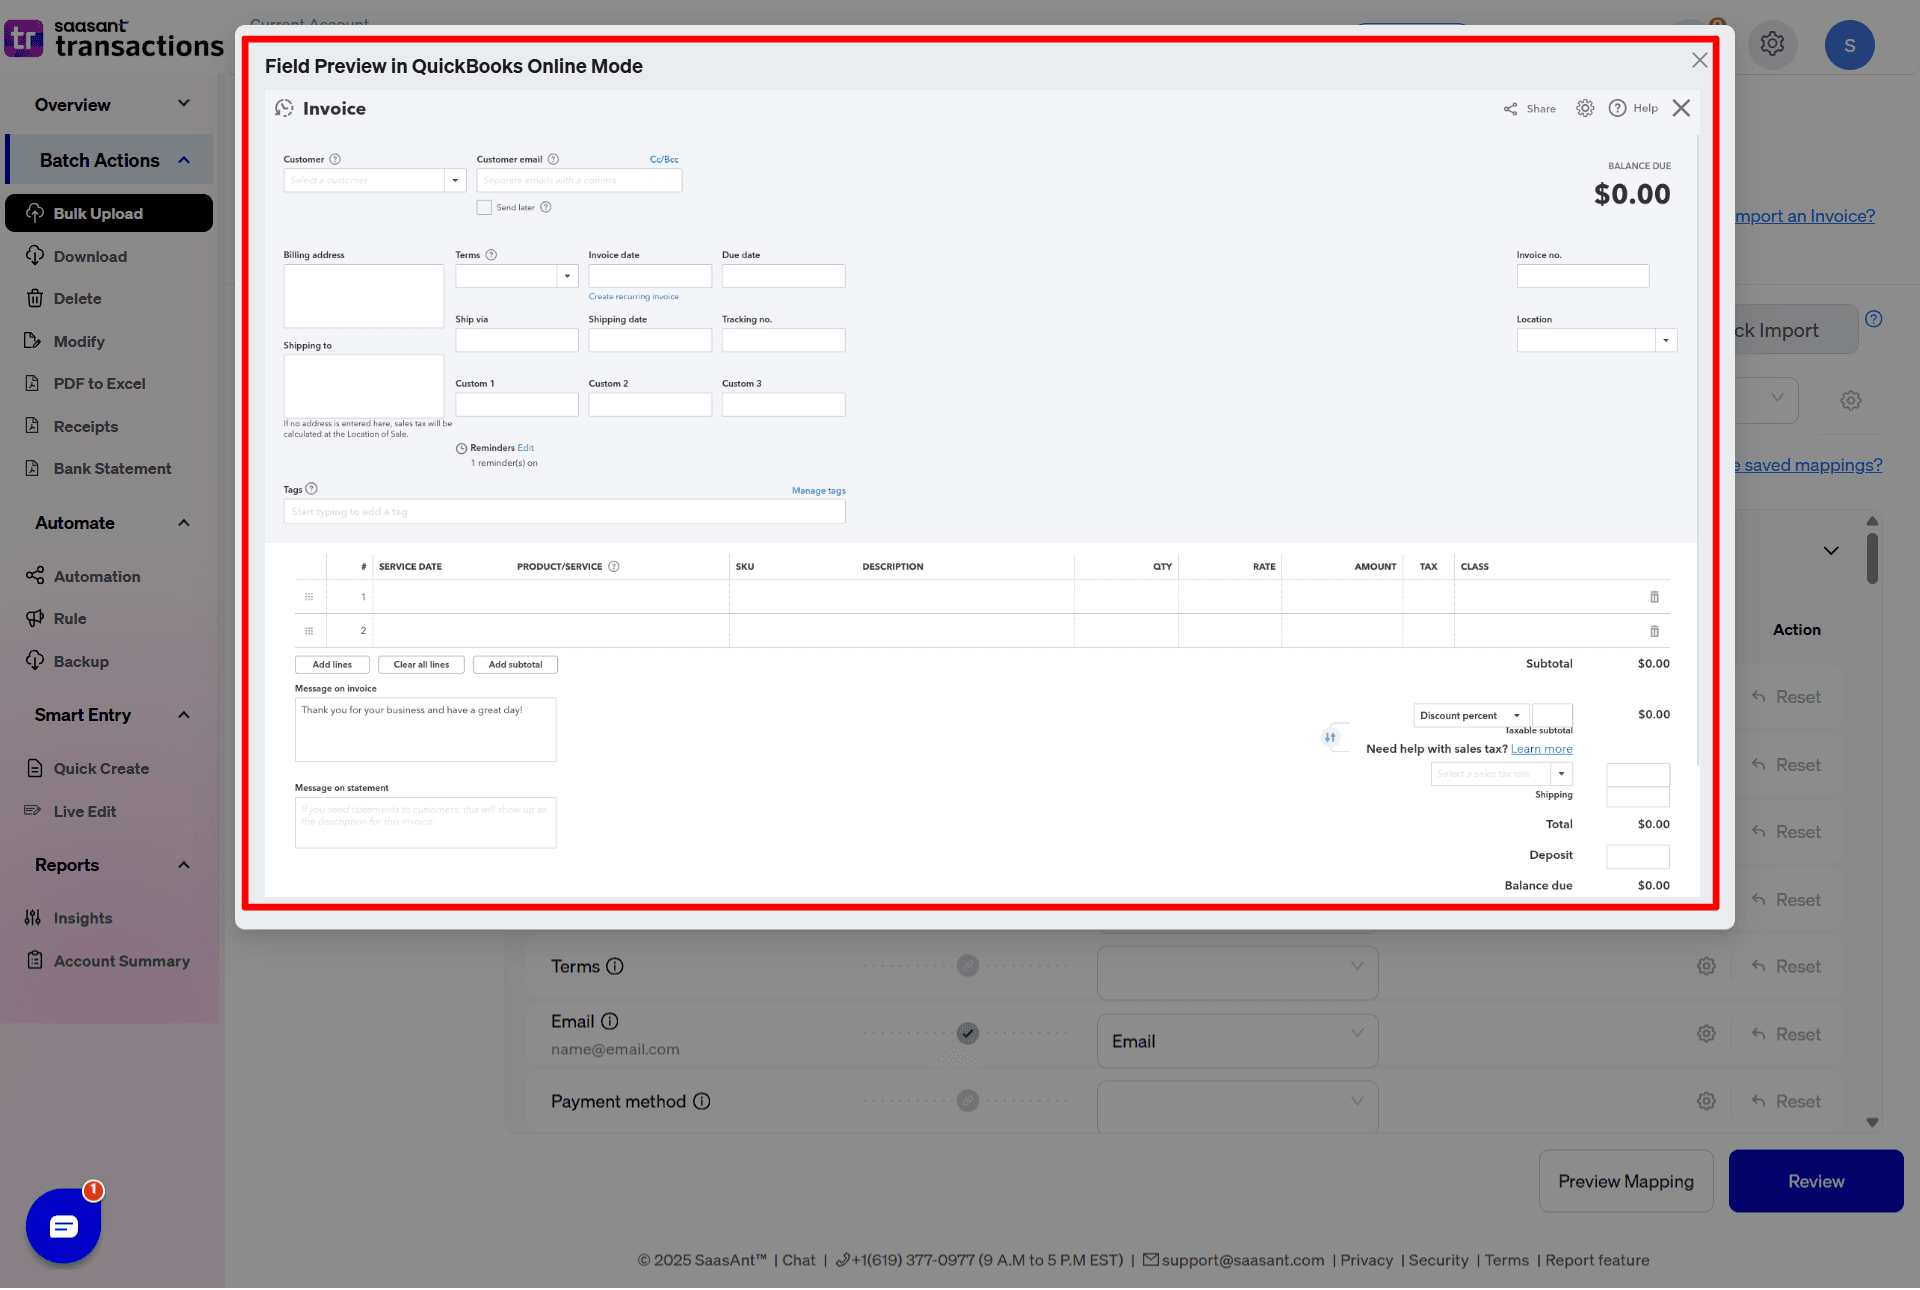This screenshot has width=1920, height=1290.
Task: Click the mapping list scrollbar thumb
Action: [1872, 558]
